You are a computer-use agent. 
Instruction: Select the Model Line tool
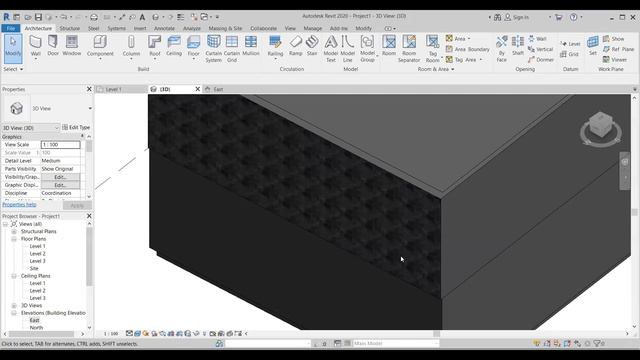347,49
